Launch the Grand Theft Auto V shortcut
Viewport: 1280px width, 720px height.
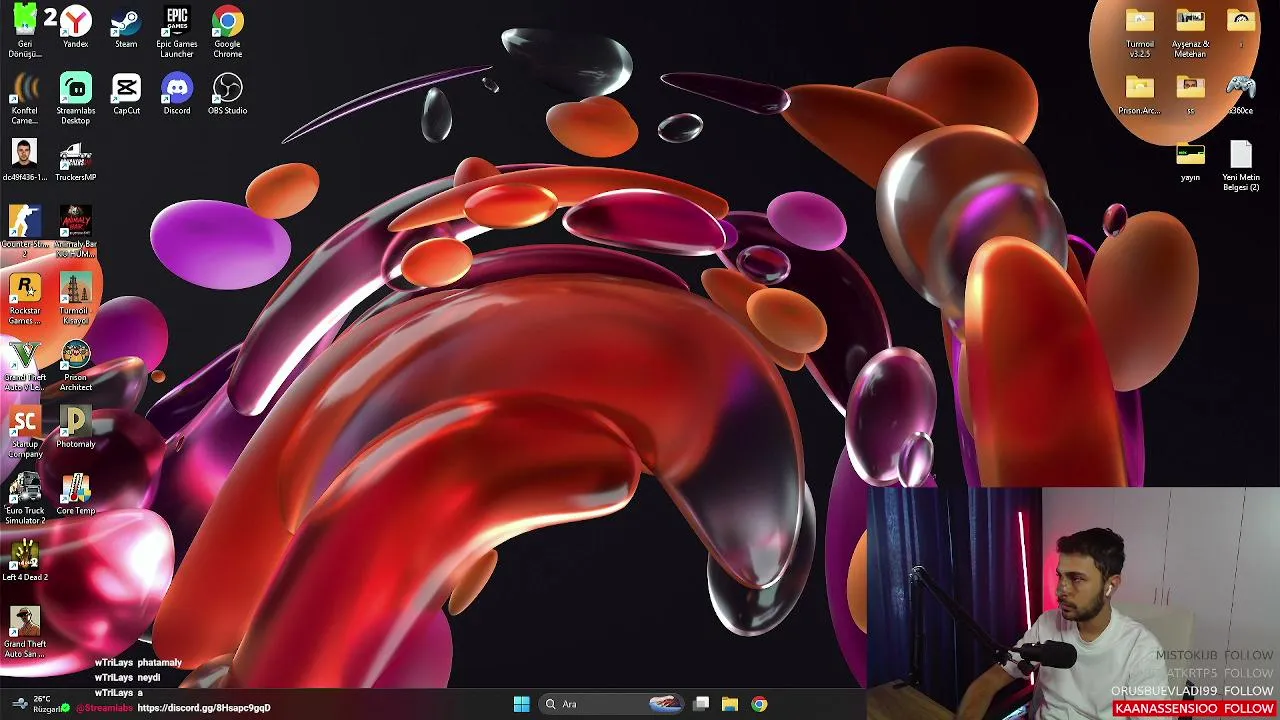click(25, 365)
